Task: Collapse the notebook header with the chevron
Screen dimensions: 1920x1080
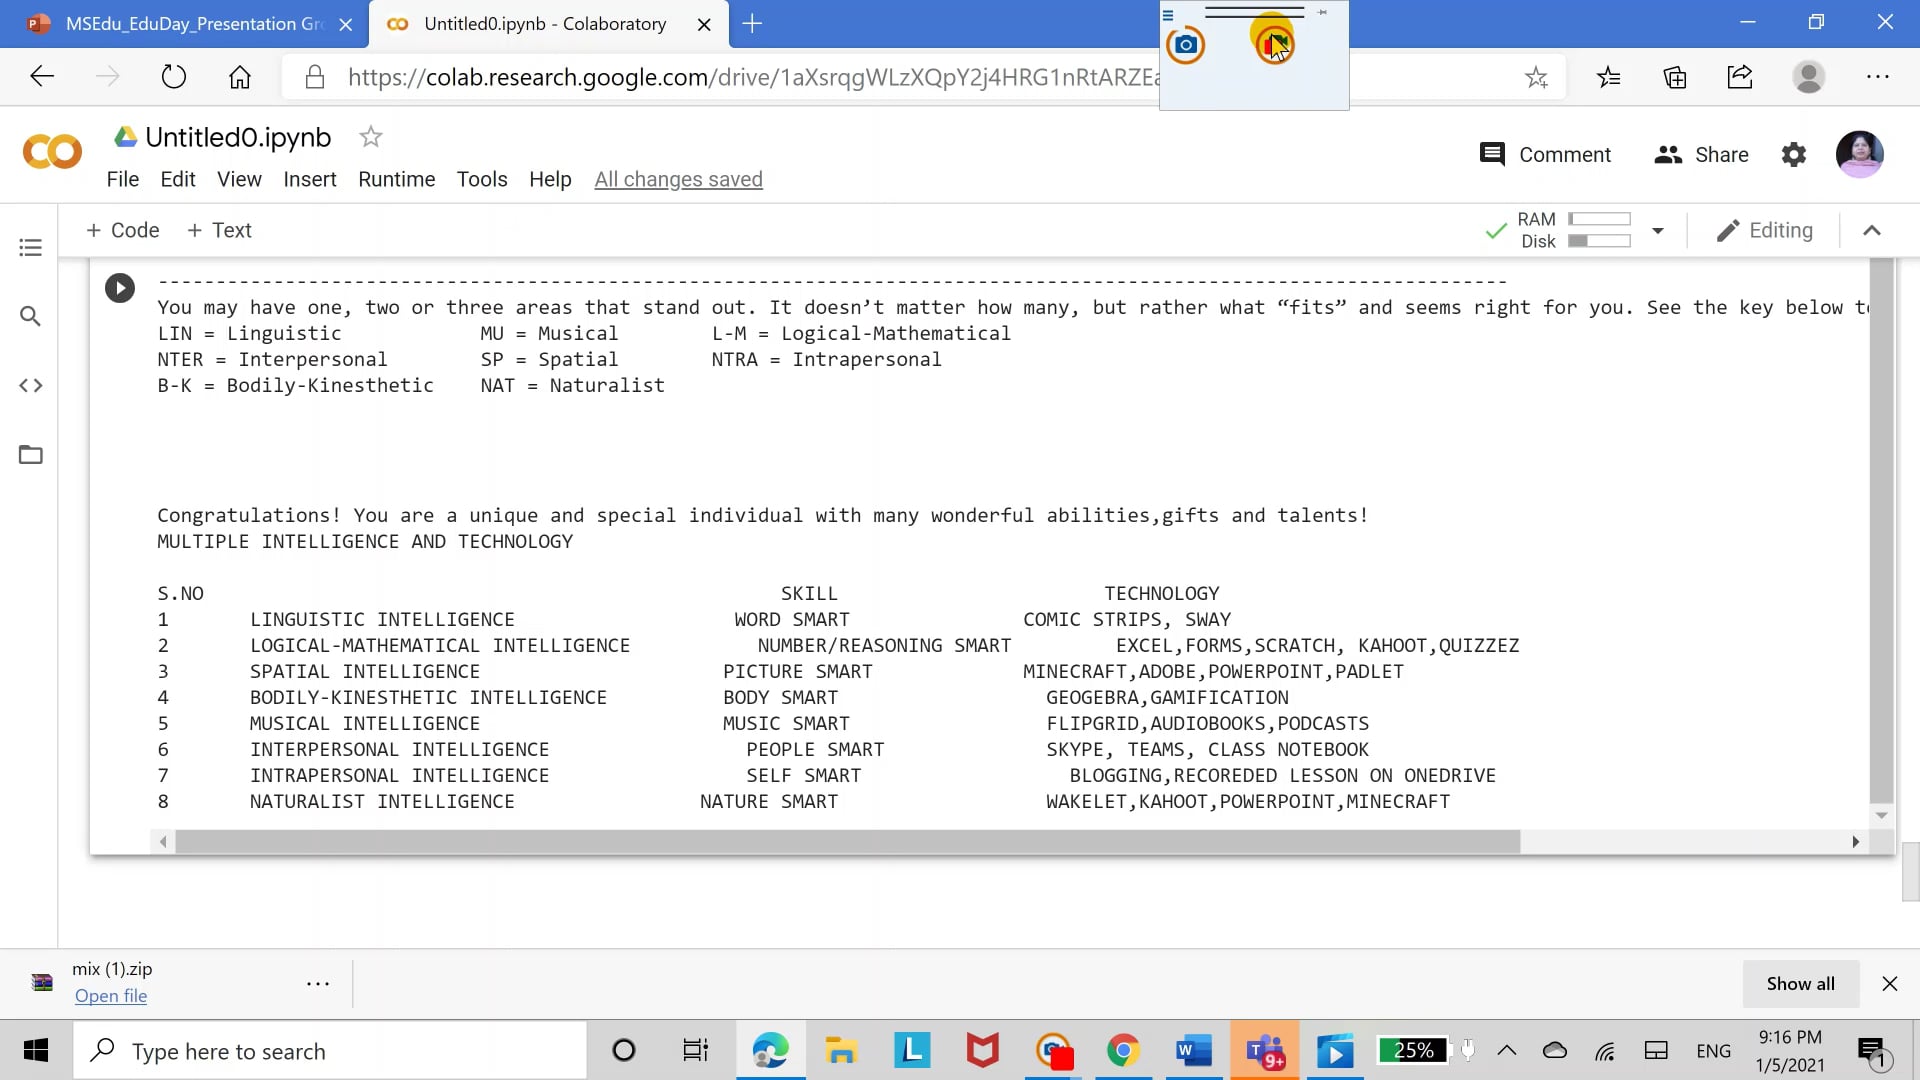Action: tap(1872, 230)
